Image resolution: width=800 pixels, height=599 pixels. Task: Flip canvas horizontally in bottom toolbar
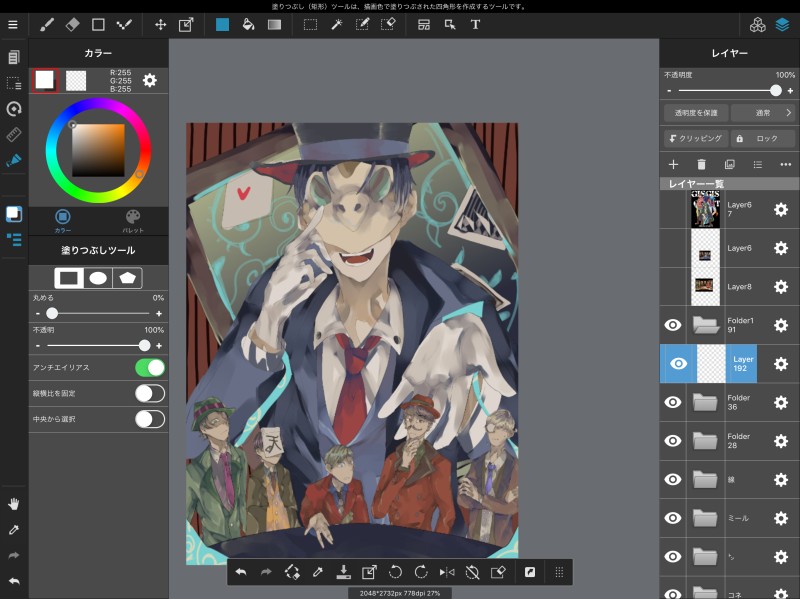(447, 572)
